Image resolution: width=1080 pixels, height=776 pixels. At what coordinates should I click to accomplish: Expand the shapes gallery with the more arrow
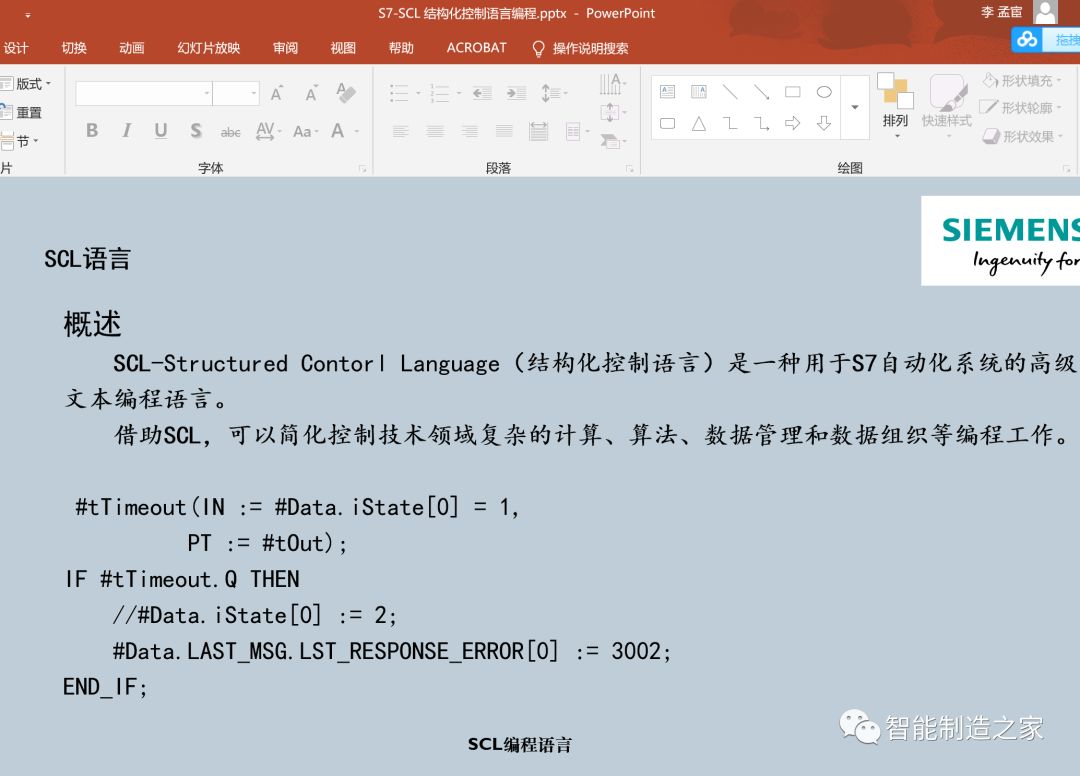pyautogui.click(x=855, y=108)
